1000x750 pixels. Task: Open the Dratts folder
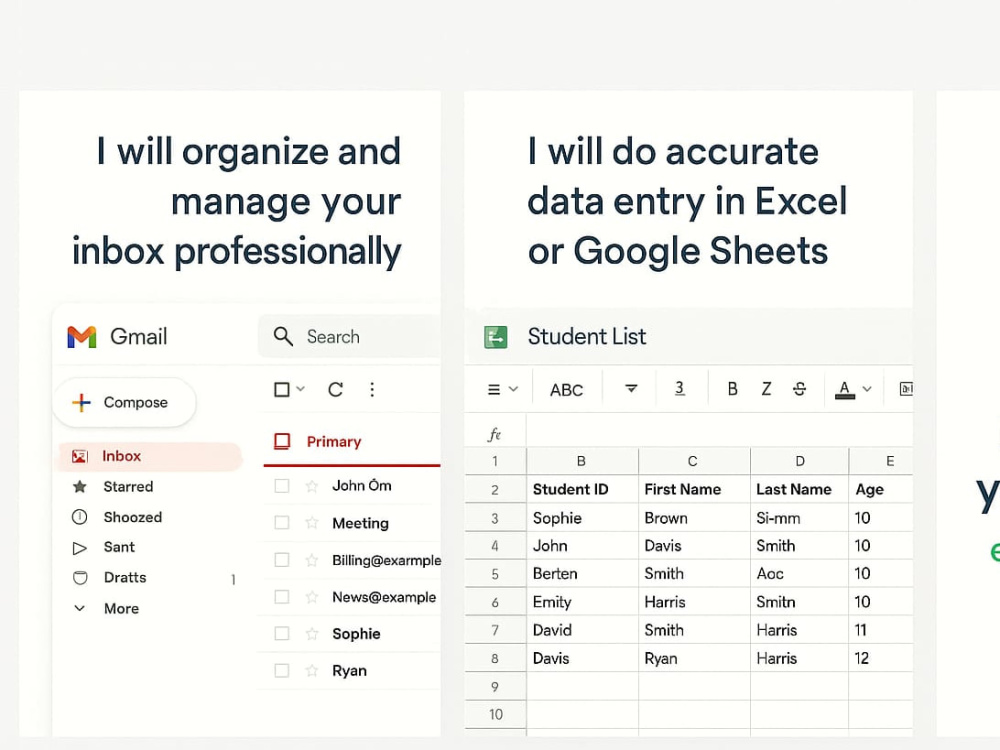[x=125, y=578]
